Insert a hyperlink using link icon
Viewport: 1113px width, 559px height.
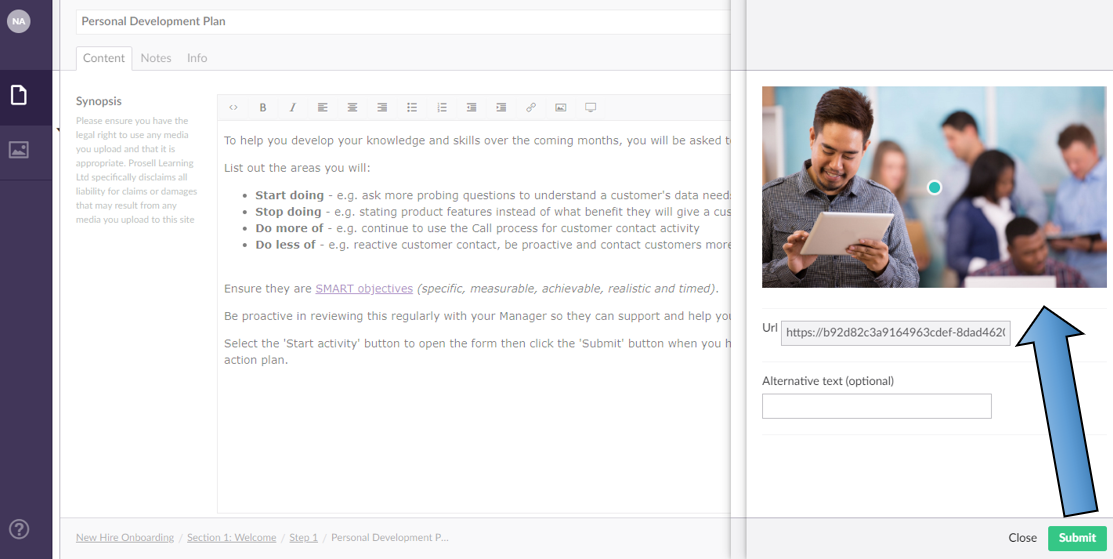coord(531,108)
